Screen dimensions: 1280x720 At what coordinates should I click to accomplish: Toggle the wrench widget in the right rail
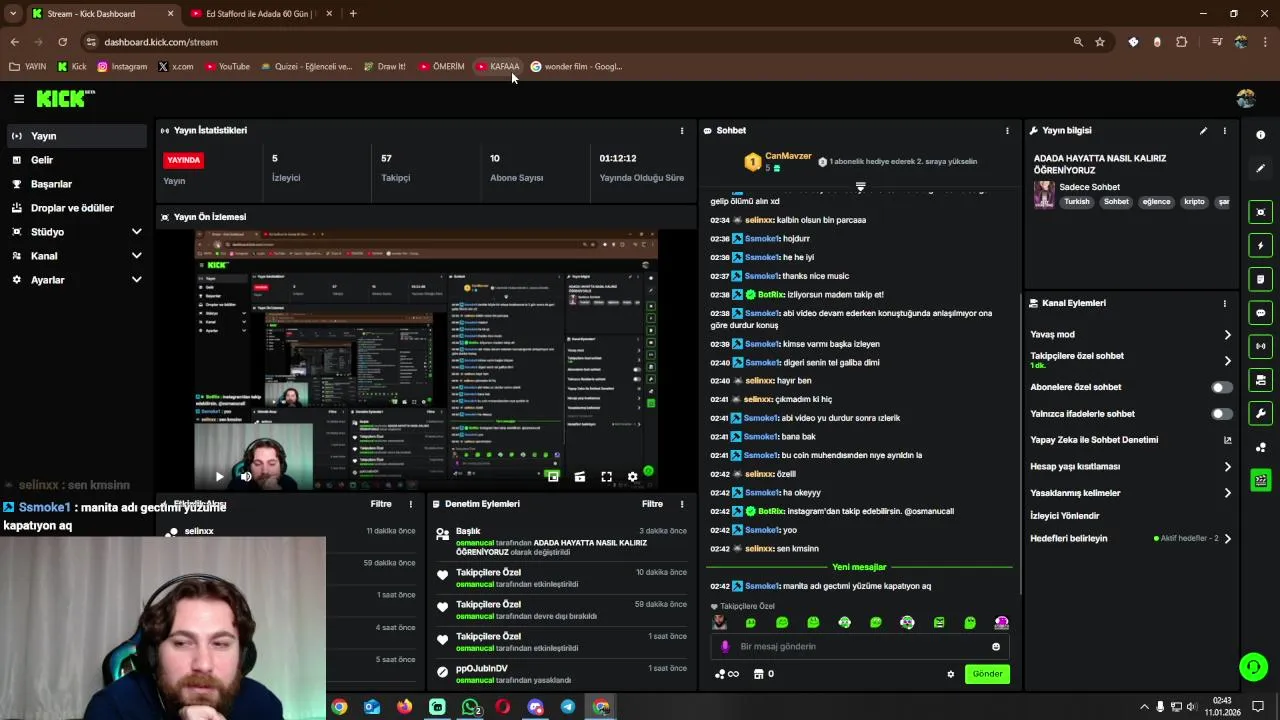coord(1260,414)
